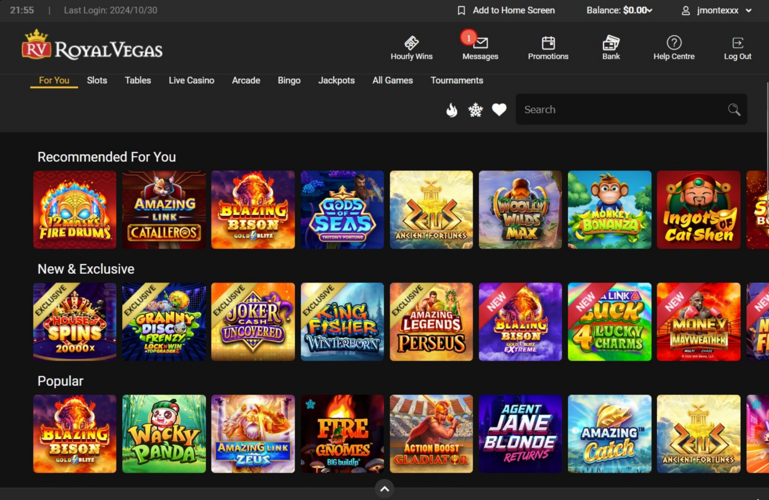This screenshot has width=769, height=500.
Task: Open the Messages envelope icon
Action: [x=480, y=43]
